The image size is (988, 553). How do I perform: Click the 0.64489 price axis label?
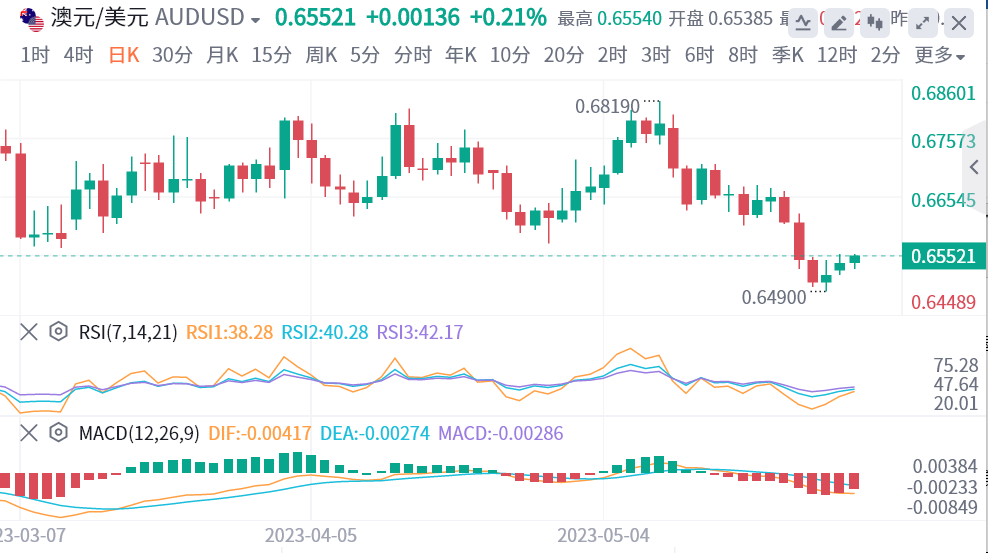coord(943,302)
